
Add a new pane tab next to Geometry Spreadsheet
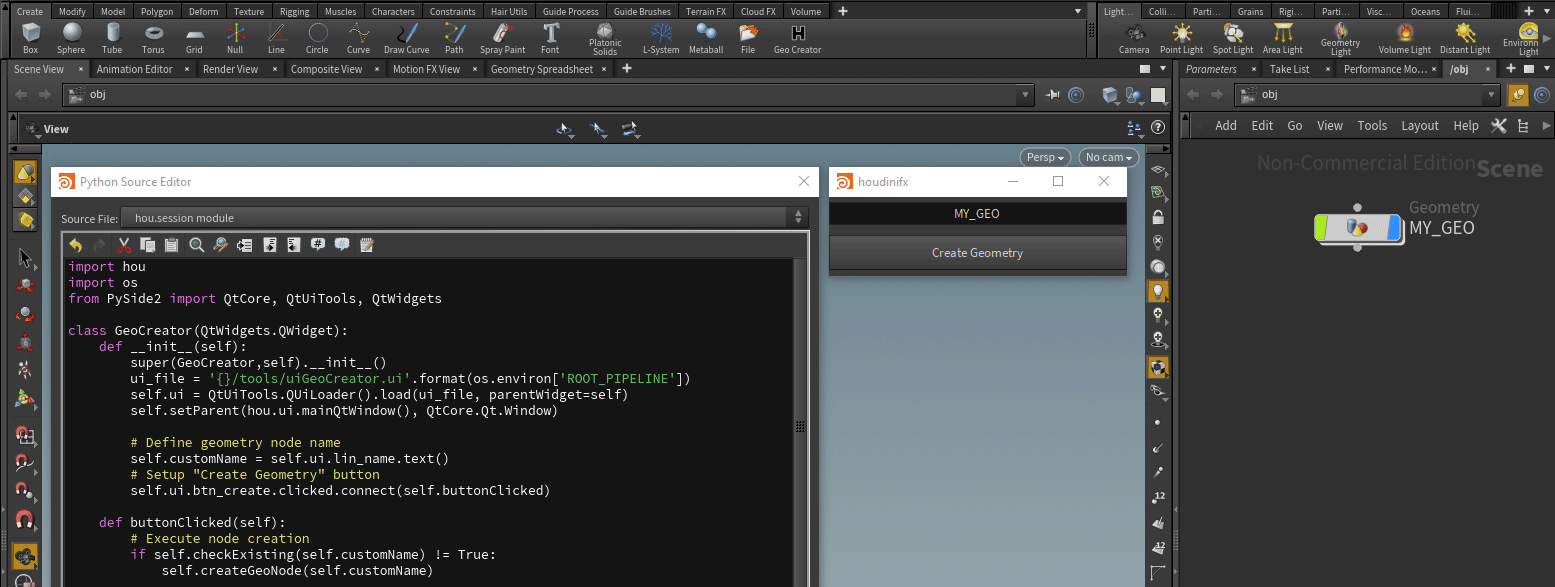[627, 69]
